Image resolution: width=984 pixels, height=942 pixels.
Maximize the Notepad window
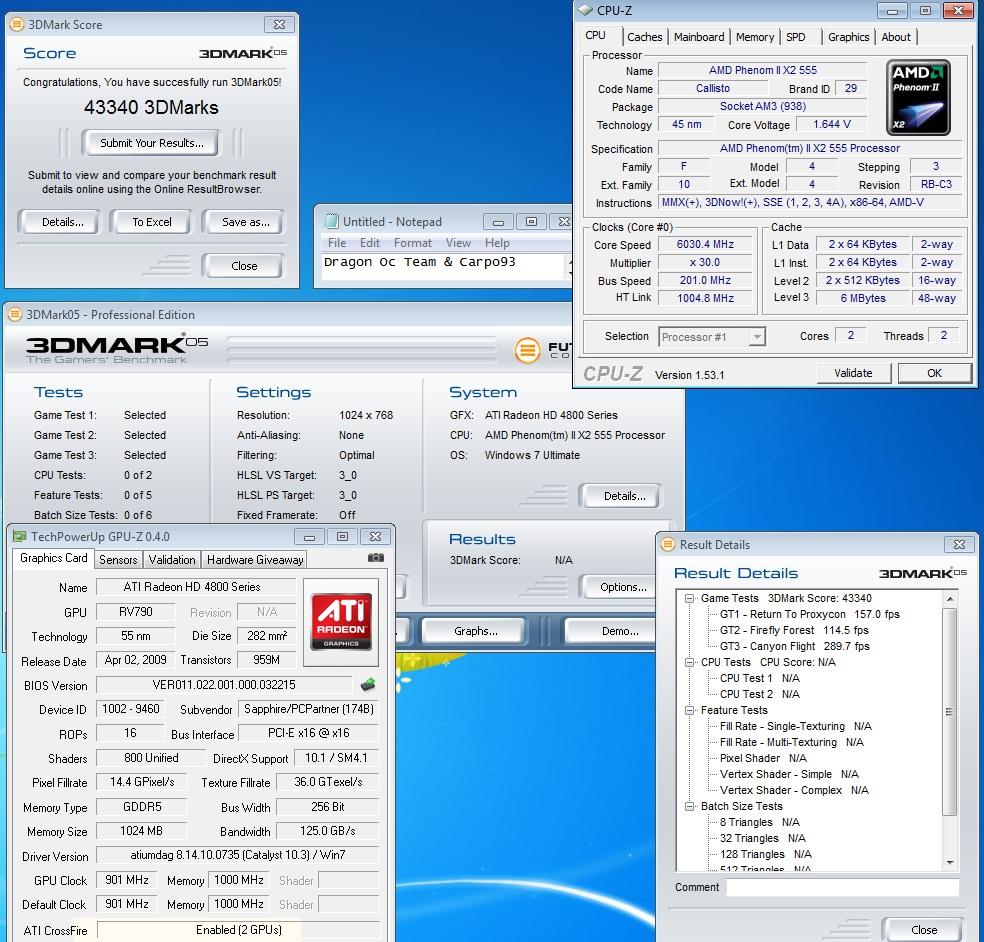[532, 222]
